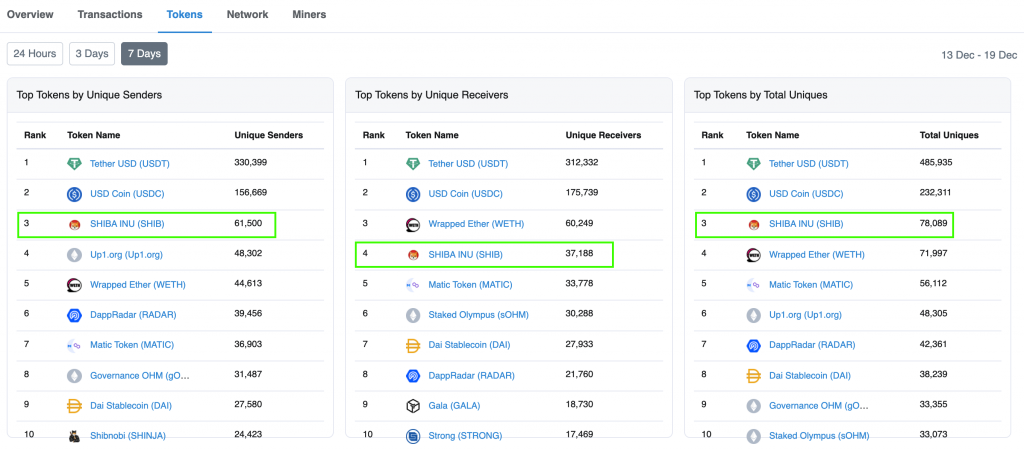The width and height of the screenshot is (1024, 450).
Task: Click Wrapped Ether (WETH) link in Total Uniques
Action: tap(816, 254)
